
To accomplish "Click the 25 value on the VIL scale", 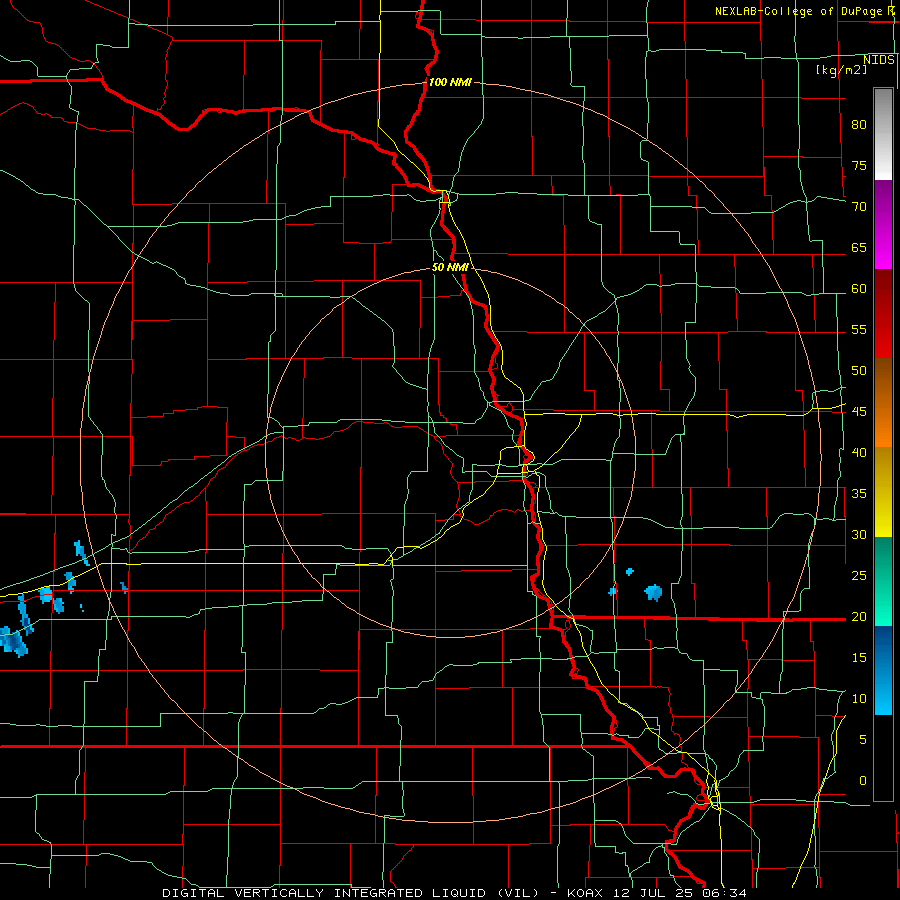I will point(859,575).
